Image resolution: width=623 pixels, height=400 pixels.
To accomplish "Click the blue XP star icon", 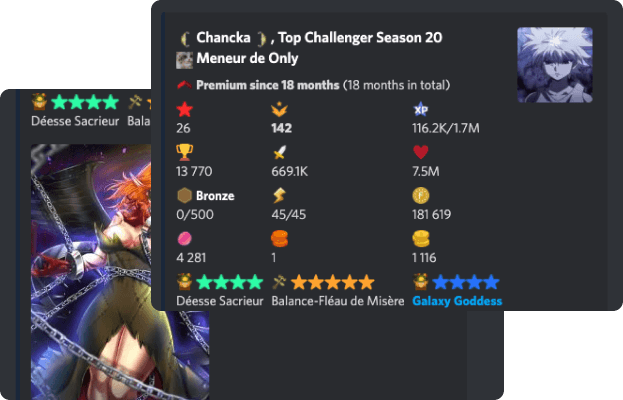I will click(x=421, y=110).
